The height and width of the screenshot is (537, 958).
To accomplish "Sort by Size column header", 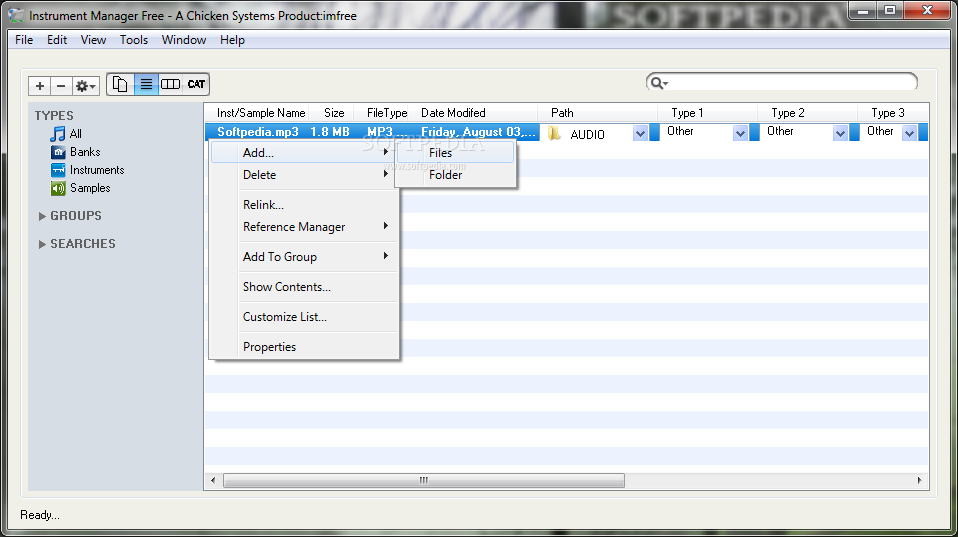I will 334,113.
